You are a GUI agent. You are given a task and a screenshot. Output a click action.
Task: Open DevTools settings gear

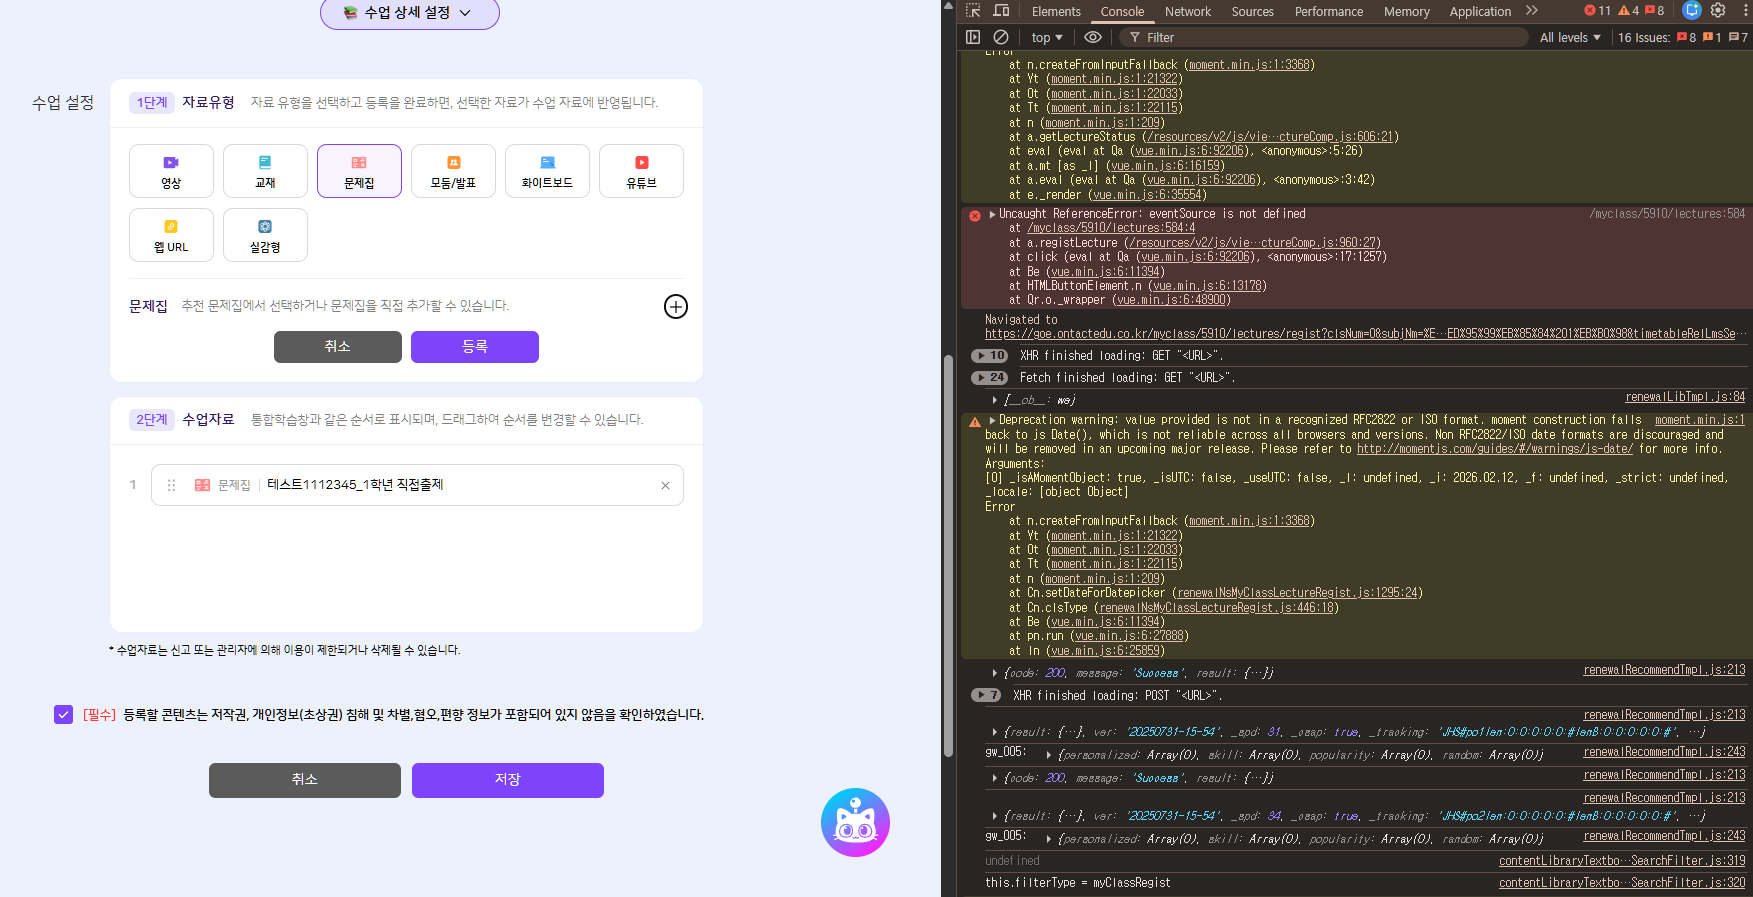pos(1718,11)
